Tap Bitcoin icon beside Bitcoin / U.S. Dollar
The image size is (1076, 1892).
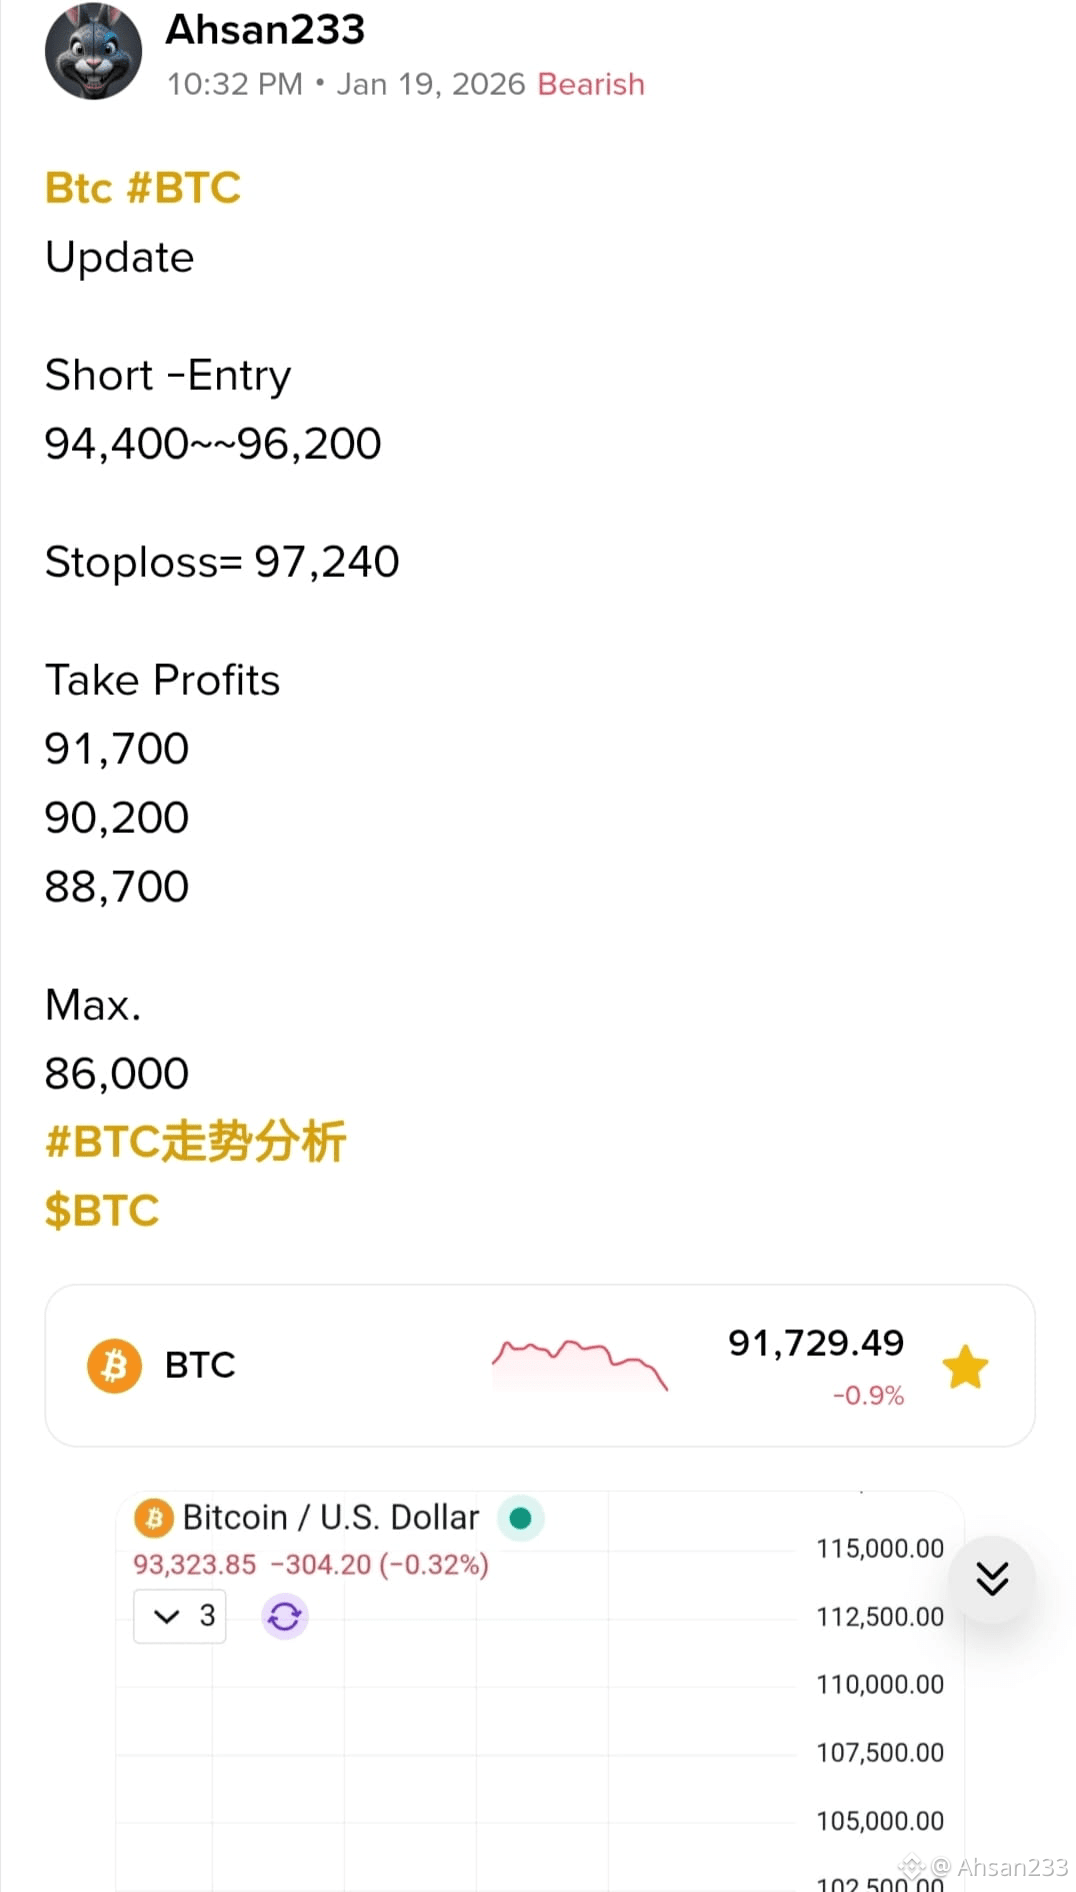tap(154, 1519)
